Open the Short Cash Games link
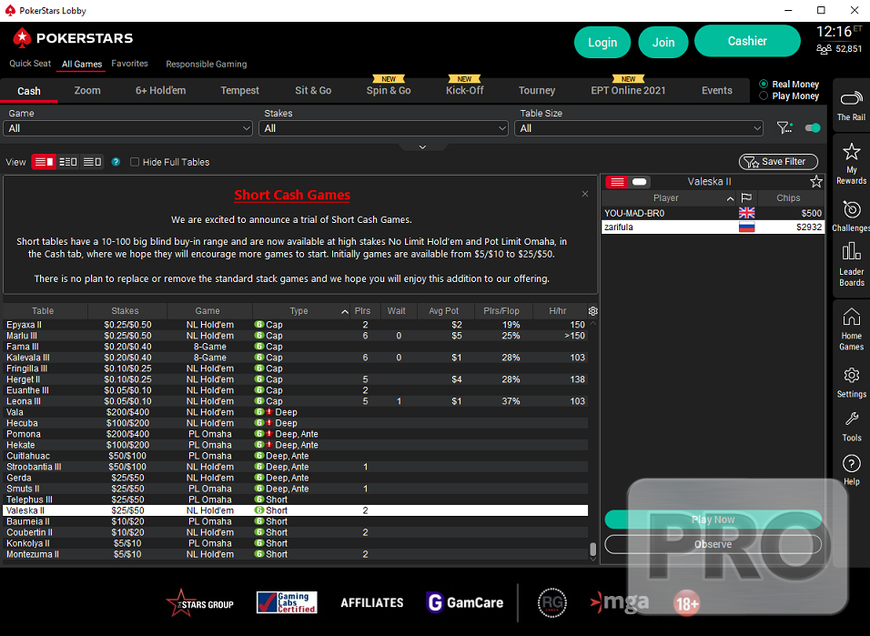Screen dimensions: 870x636 (x=292, y=195)
